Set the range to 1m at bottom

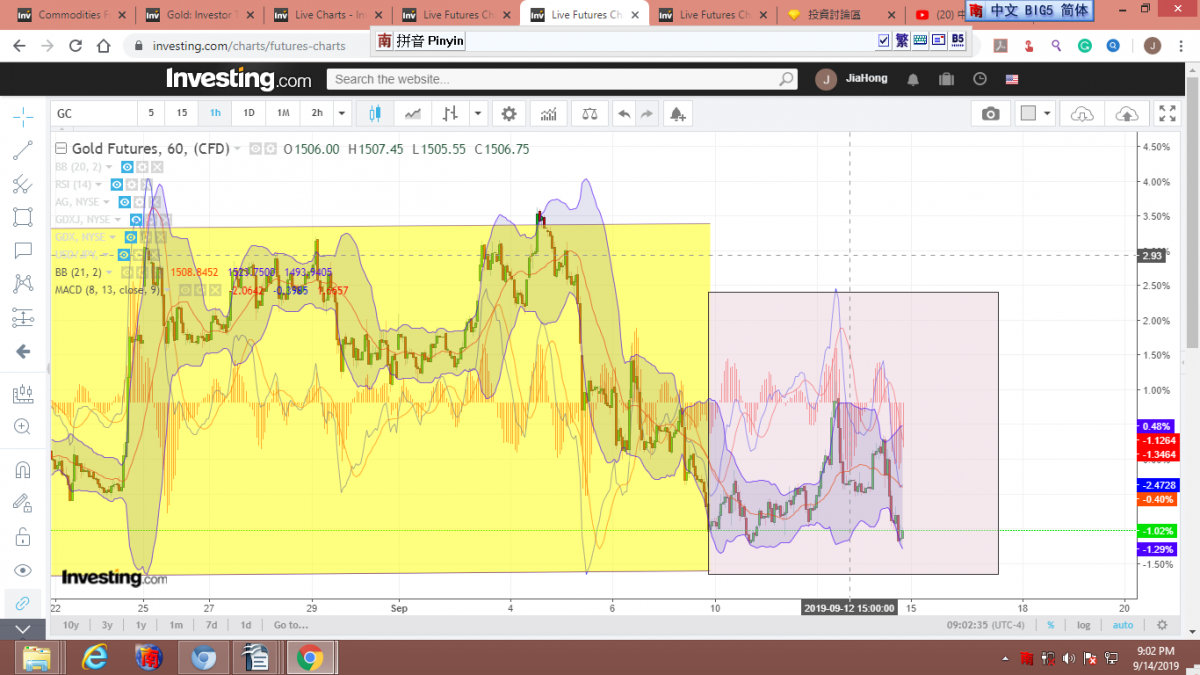click(x=176, y=625)
